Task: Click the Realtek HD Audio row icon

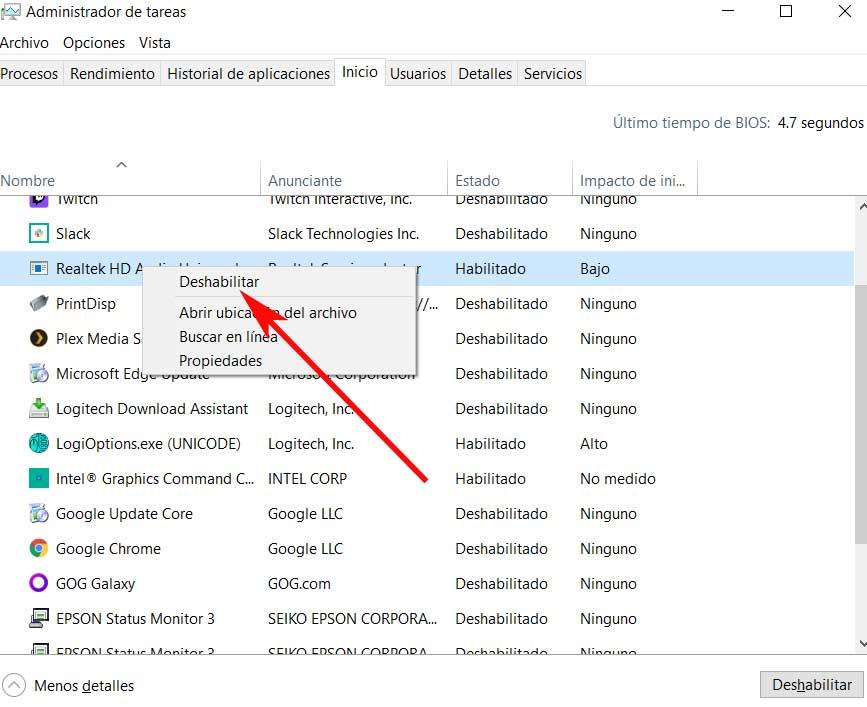Action: coord(39,269)
